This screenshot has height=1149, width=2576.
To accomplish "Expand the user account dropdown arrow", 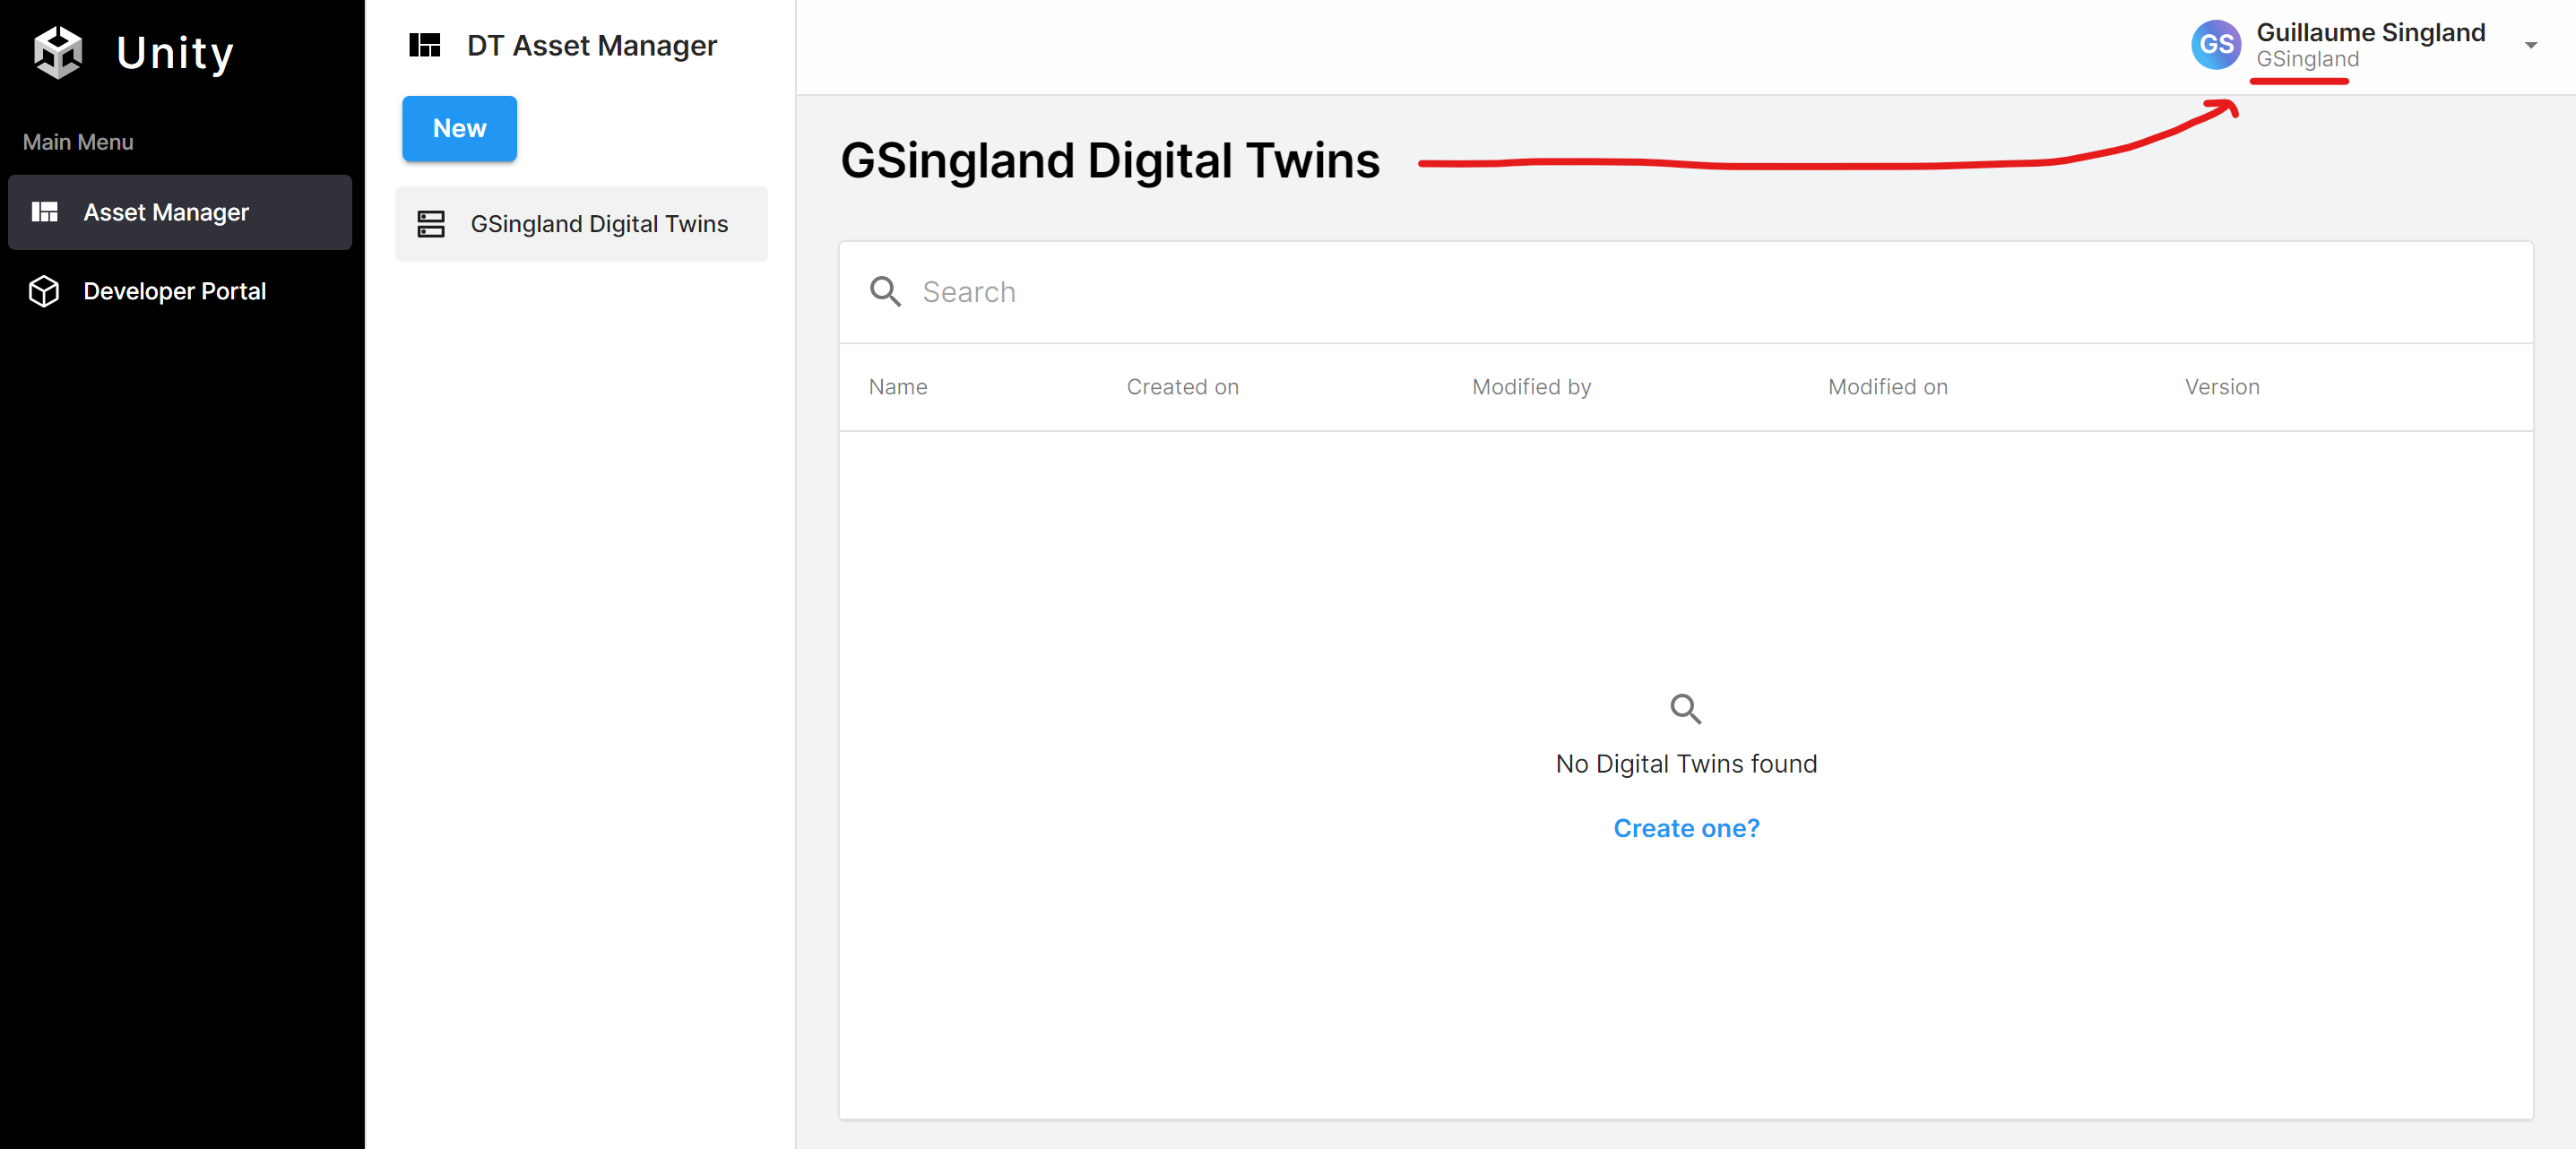I will tap(2530, 46).
